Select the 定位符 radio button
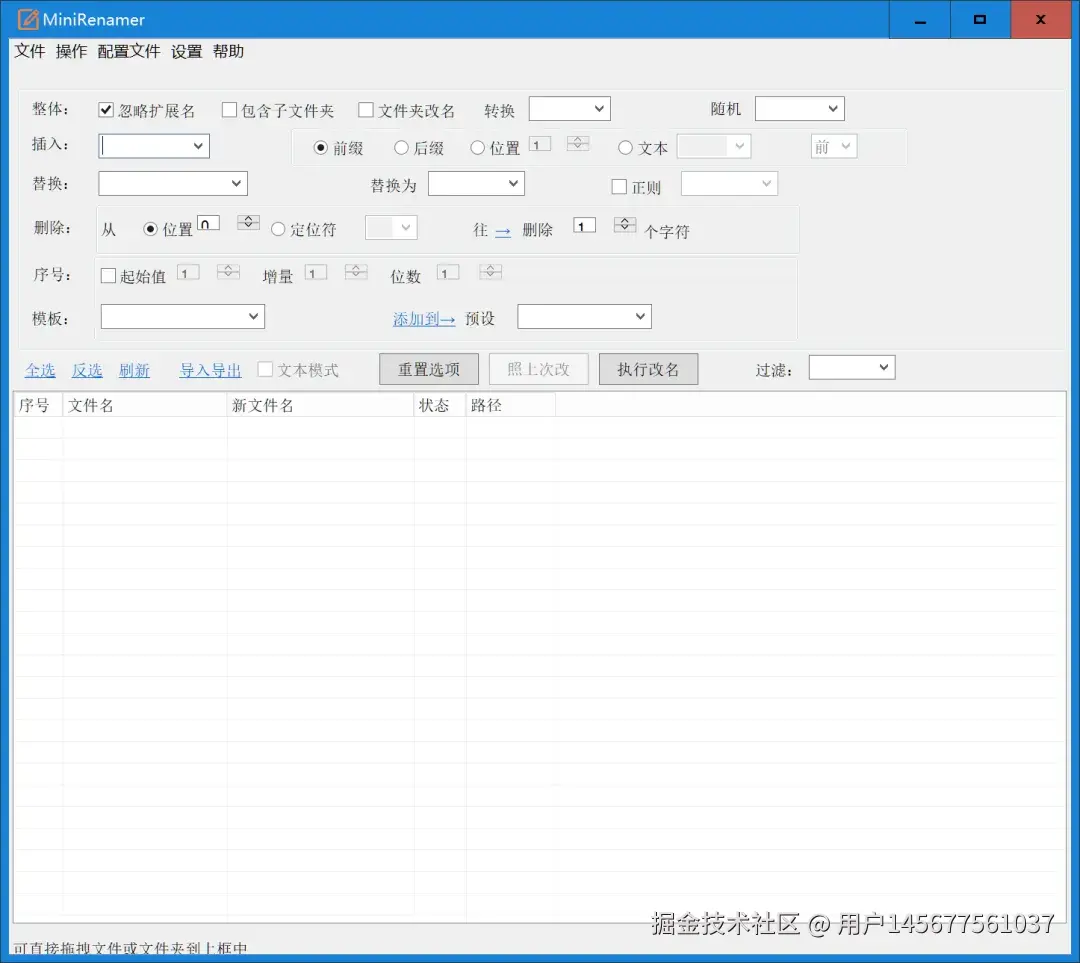 (278, 229)
